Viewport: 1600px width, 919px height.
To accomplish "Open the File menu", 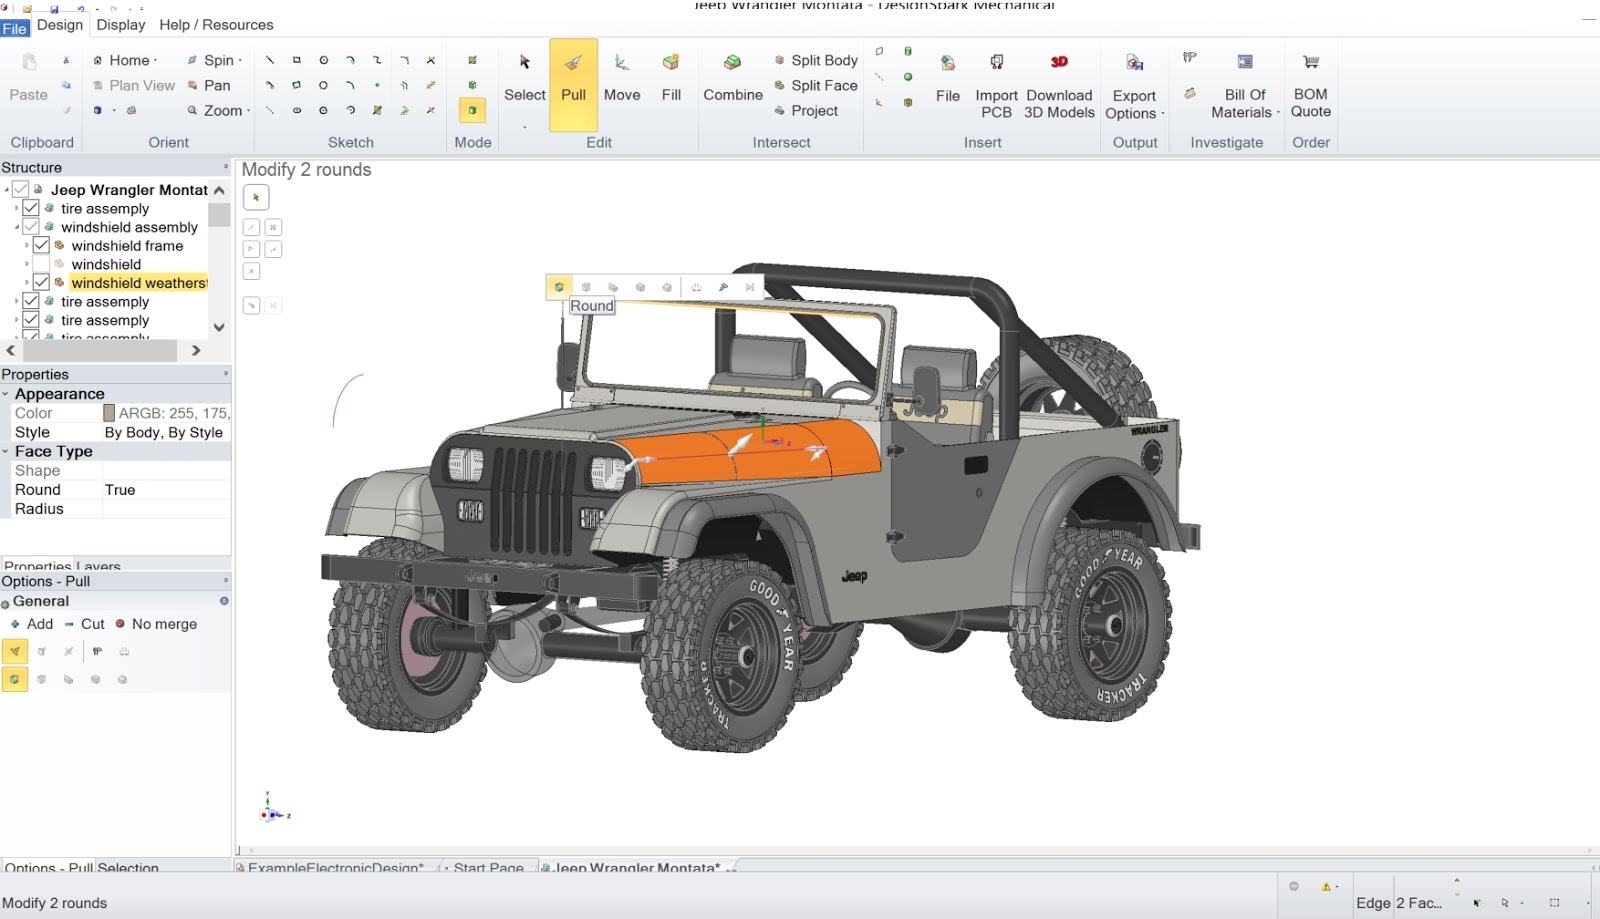I will pos(14,28).
